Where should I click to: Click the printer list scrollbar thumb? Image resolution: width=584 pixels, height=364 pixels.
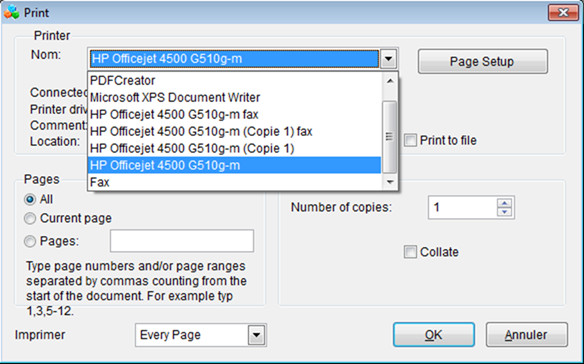390,137
